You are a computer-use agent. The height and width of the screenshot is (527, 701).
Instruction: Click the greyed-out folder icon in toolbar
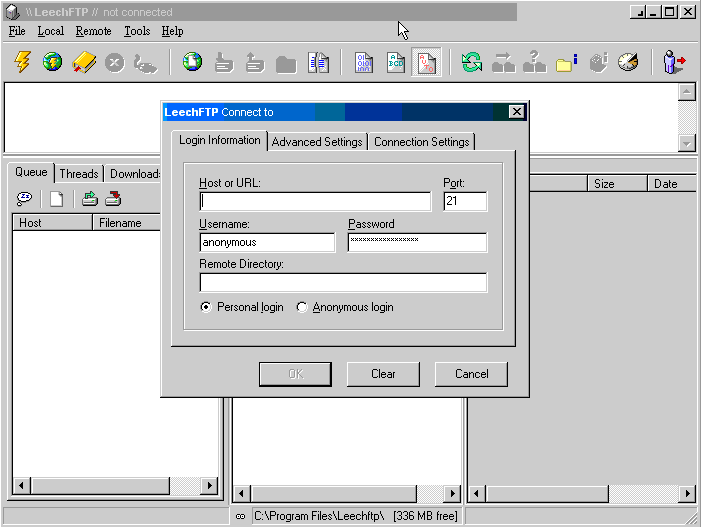coord(286,64)
